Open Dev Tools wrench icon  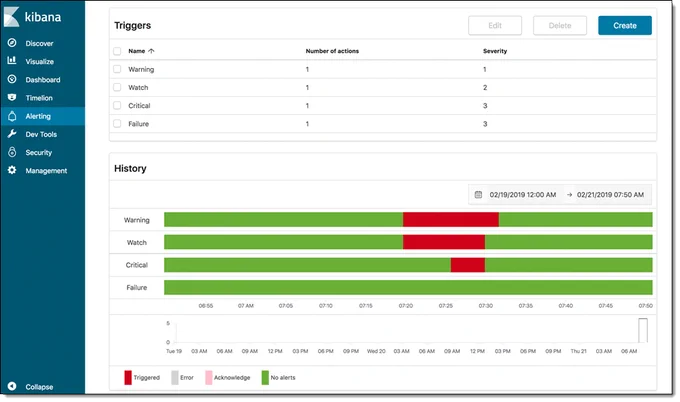12,134
